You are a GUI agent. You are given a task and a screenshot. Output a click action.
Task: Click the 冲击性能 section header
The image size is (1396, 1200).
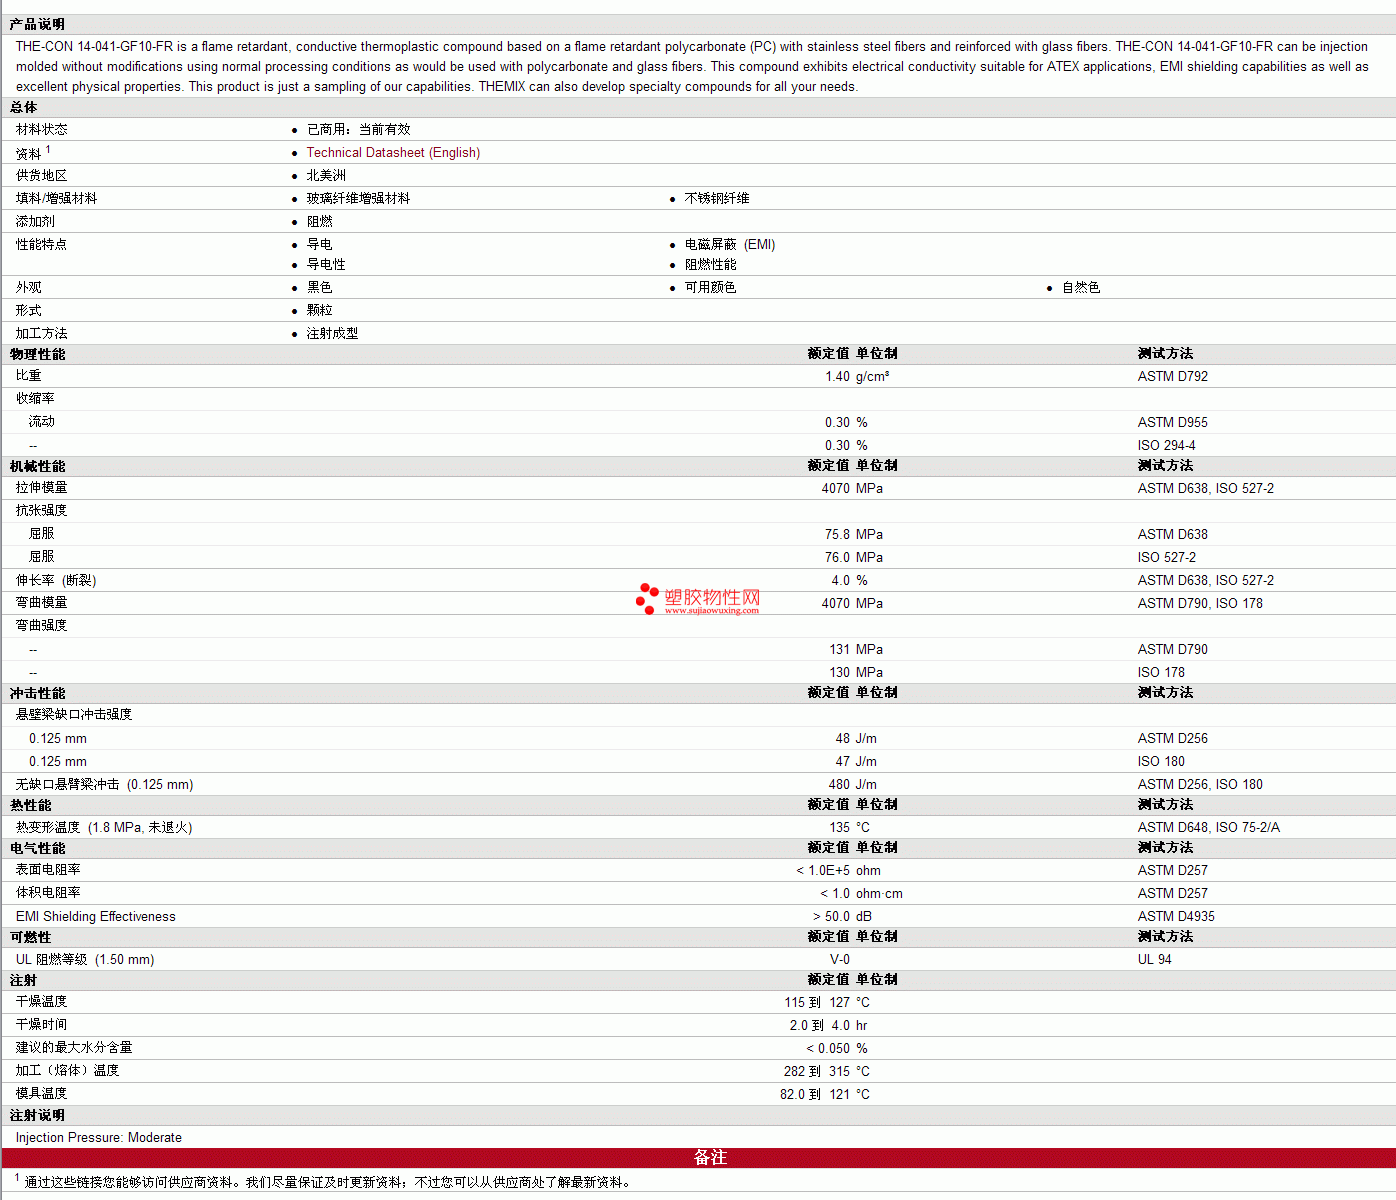(37, 693)
